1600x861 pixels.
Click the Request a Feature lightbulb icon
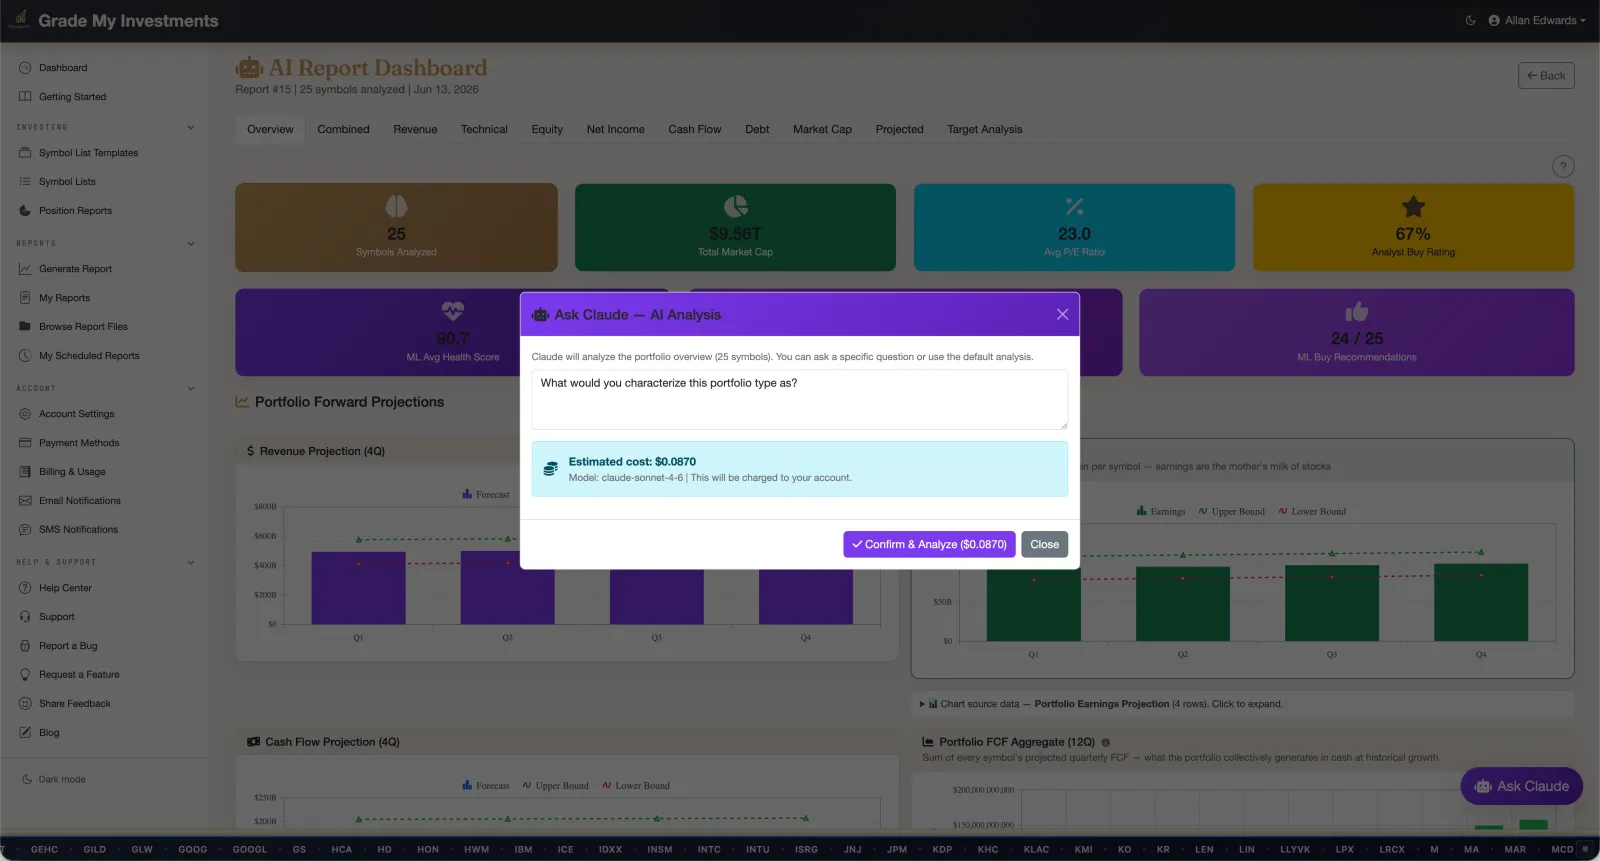coord(25,675)
